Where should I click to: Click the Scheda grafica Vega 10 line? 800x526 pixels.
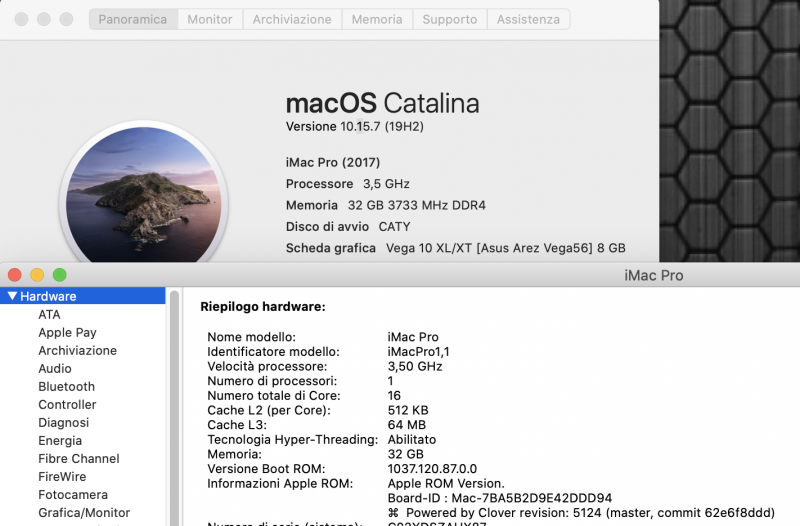pos(456,248)
